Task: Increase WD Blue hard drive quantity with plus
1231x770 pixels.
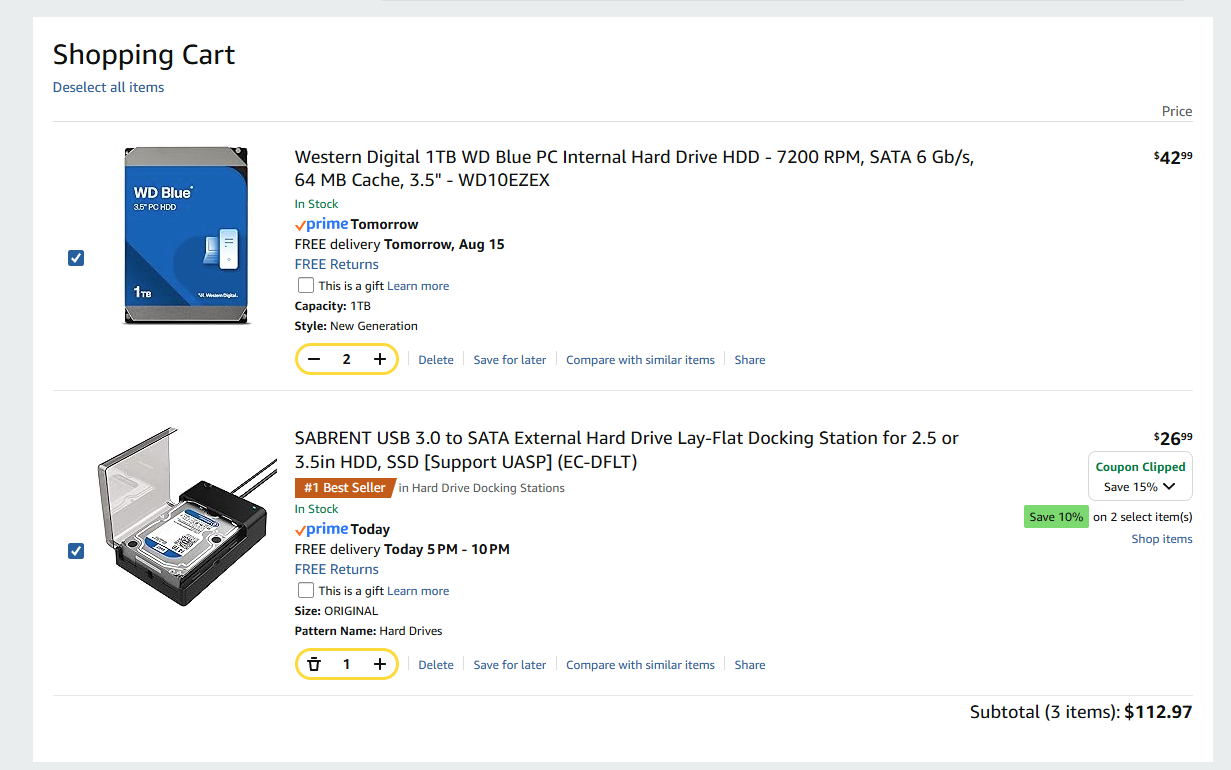Action: [x=380, y=359]
